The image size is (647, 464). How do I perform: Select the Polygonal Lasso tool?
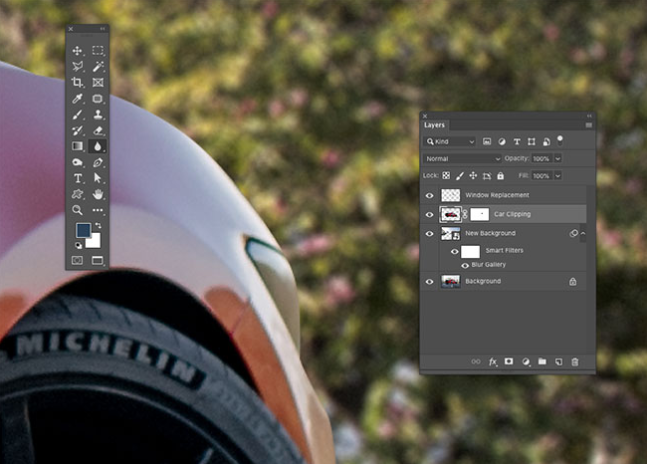pos(77,66)
